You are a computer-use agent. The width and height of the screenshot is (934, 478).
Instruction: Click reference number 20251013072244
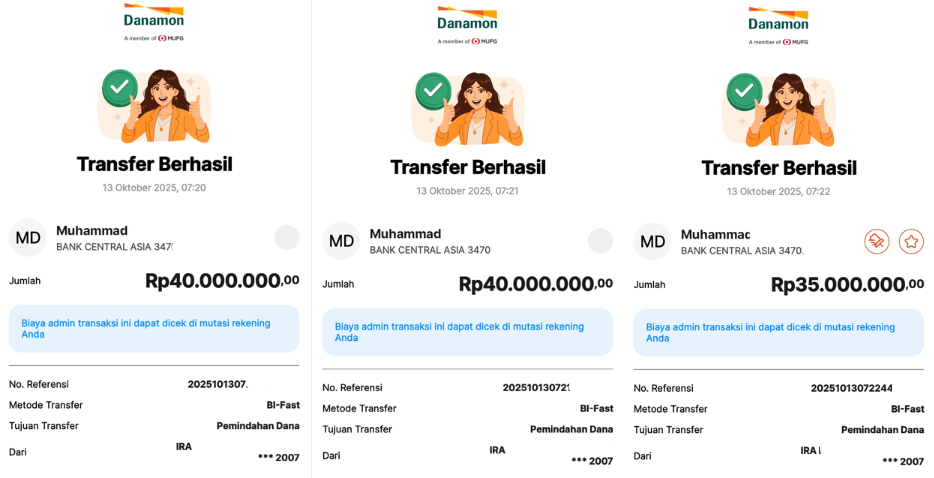pyautogui.click(x=851, y=388)
